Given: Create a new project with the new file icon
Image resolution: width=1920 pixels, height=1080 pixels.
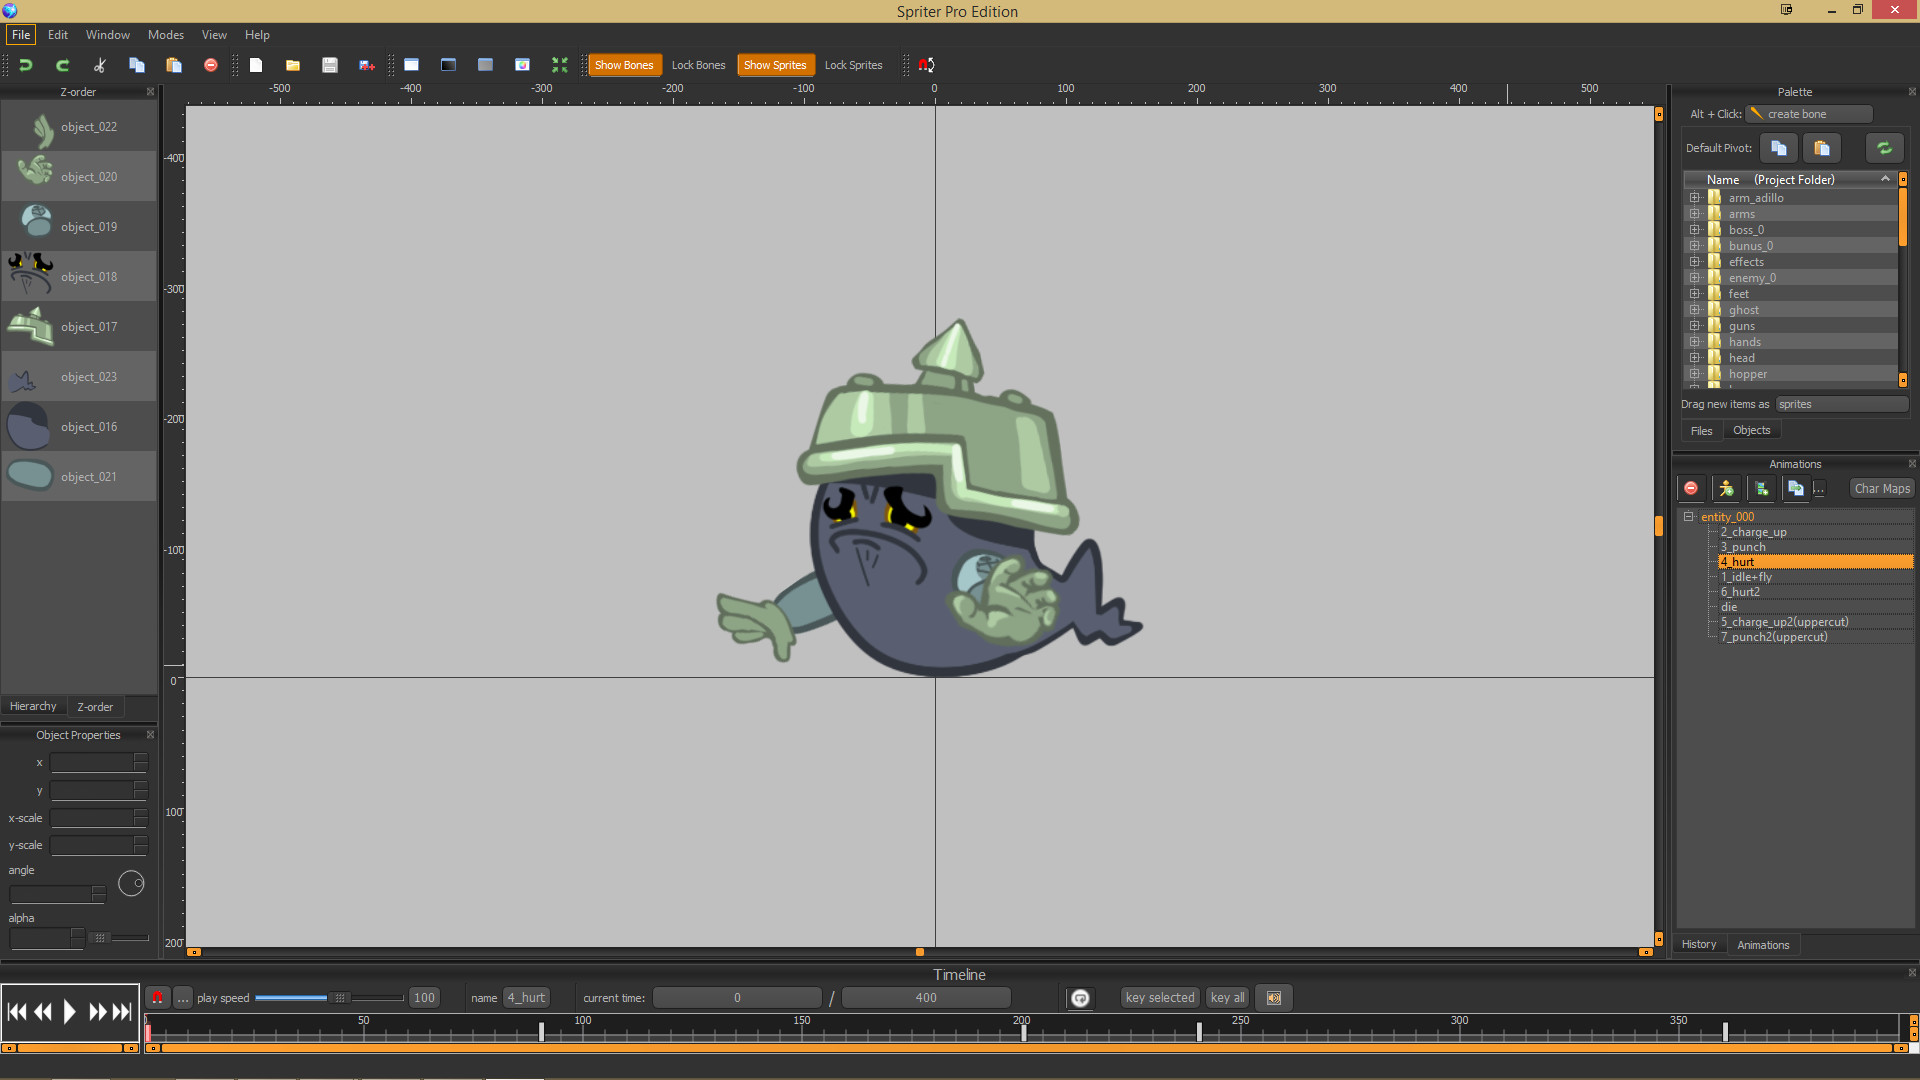Looking at the screenshot, I should coord(256,64).
